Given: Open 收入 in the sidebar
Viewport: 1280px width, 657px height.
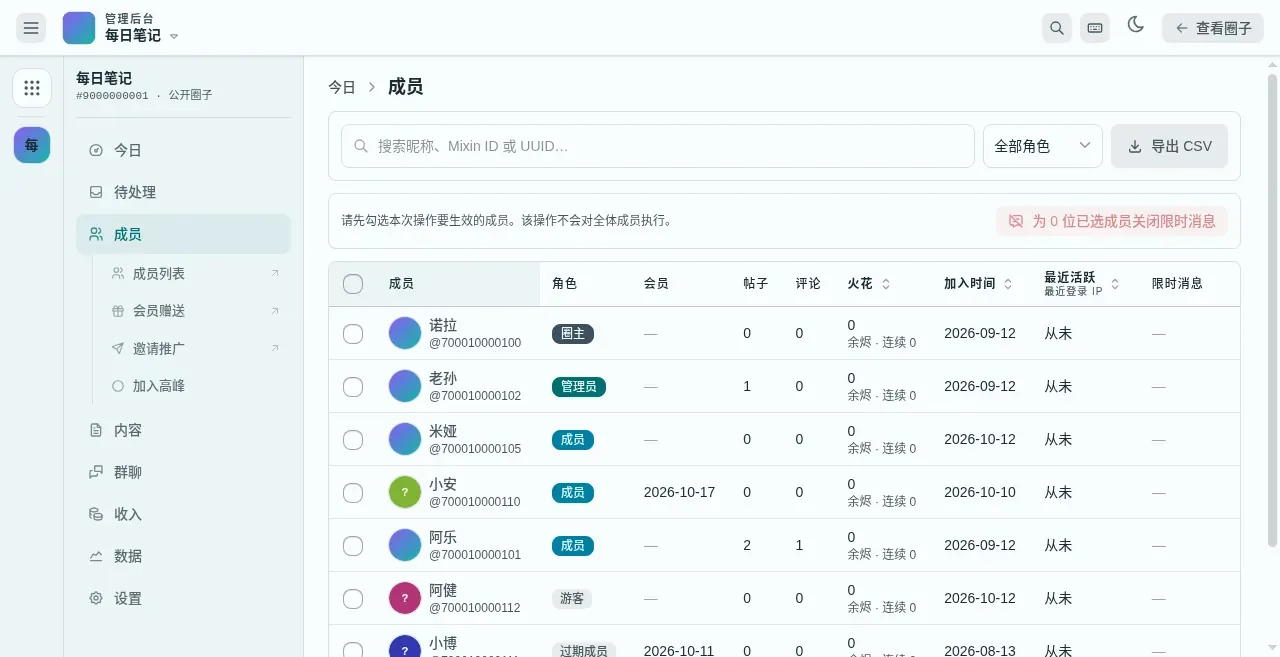Looking at the screenshot, I should point(183,514).
